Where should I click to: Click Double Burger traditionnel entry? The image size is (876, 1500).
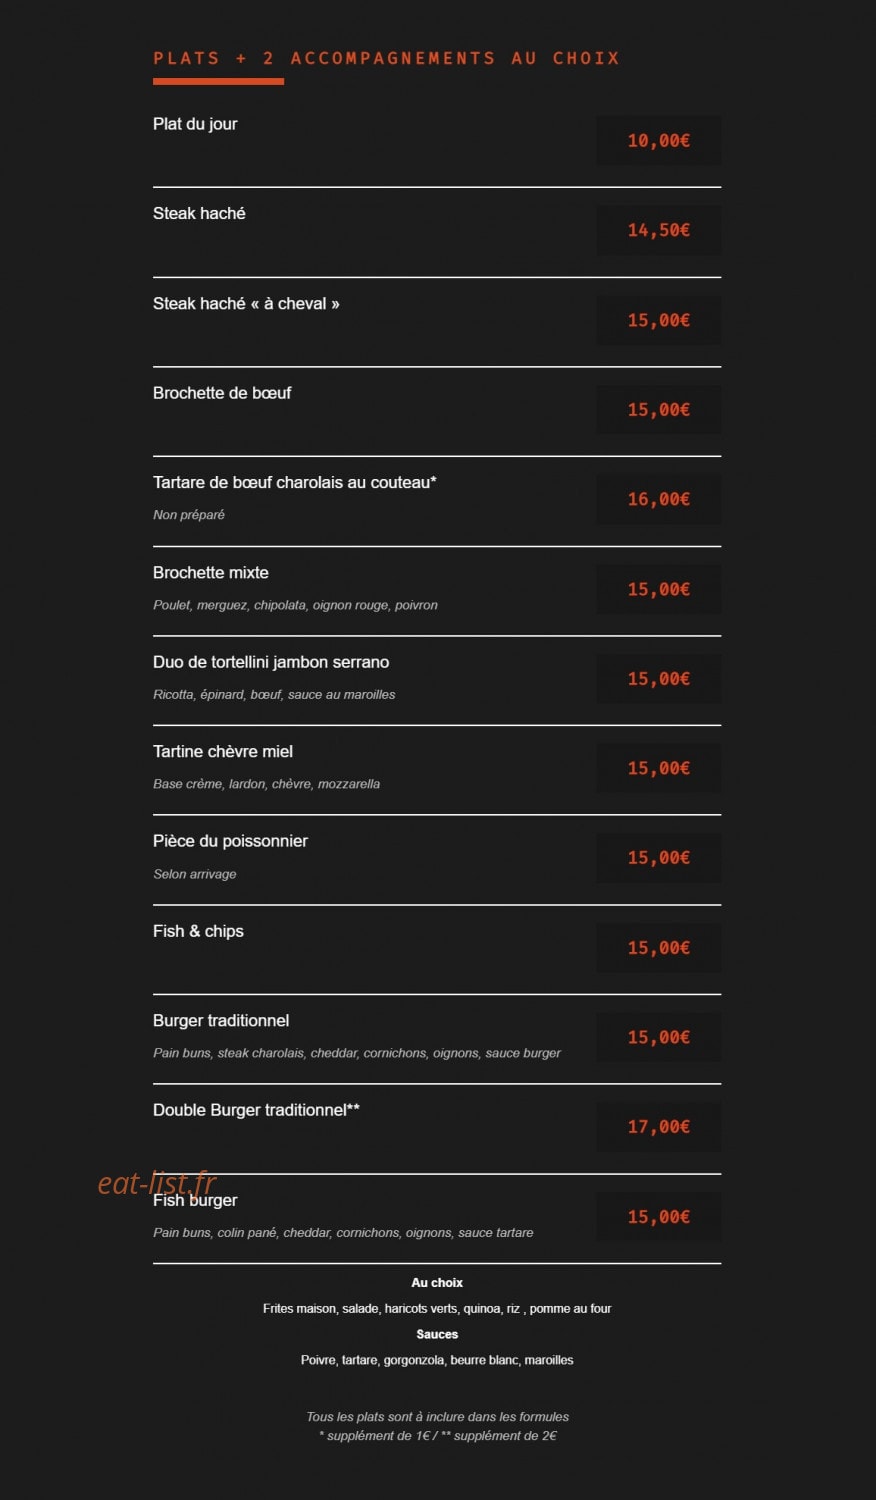(x=256, y=1110)
